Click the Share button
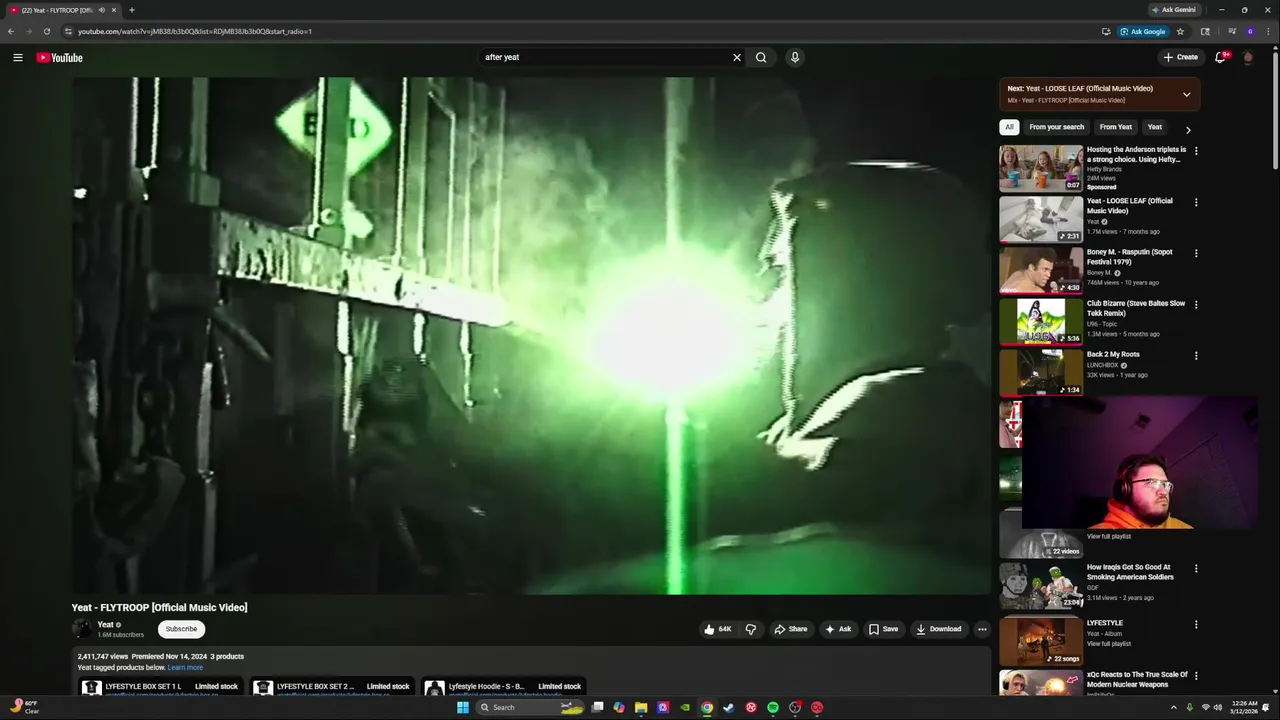1280x720 pixels. tap(791, 629)
